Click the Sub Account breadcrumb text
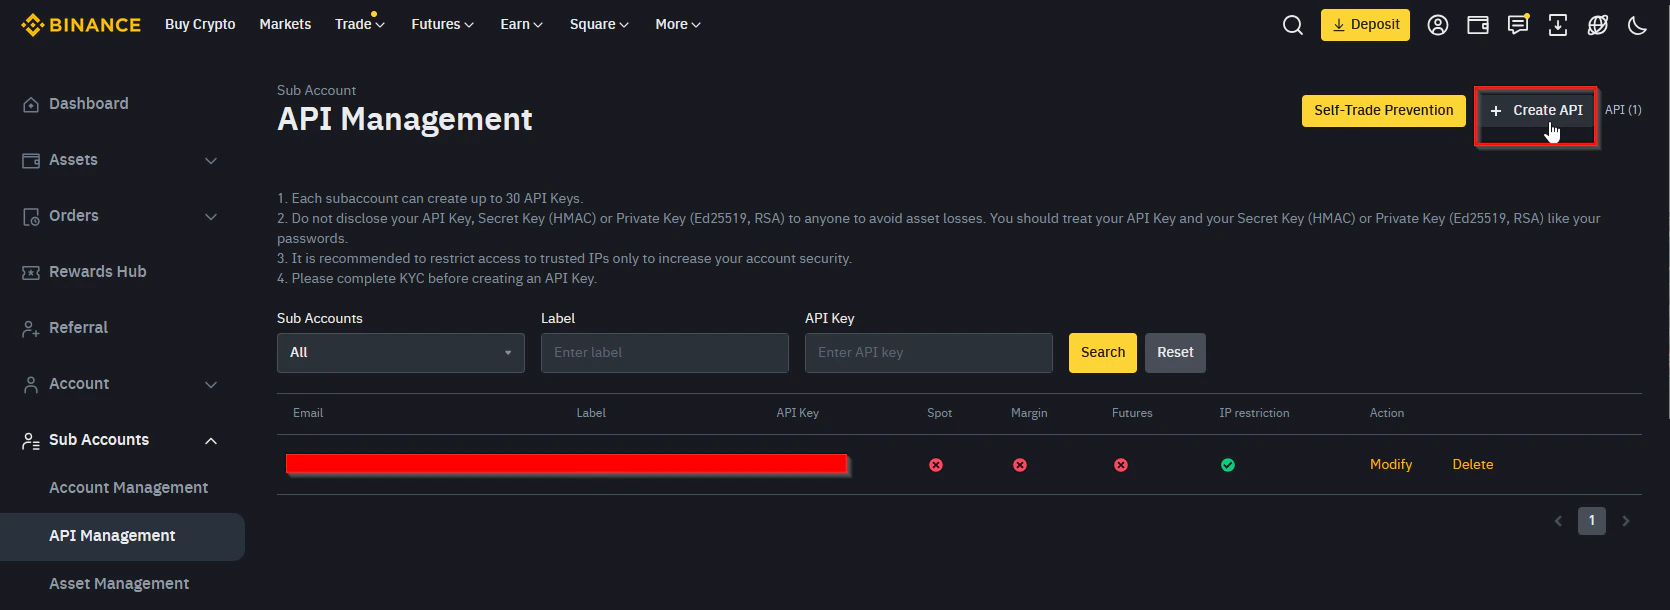1670x610 pixels. (316, 91)
